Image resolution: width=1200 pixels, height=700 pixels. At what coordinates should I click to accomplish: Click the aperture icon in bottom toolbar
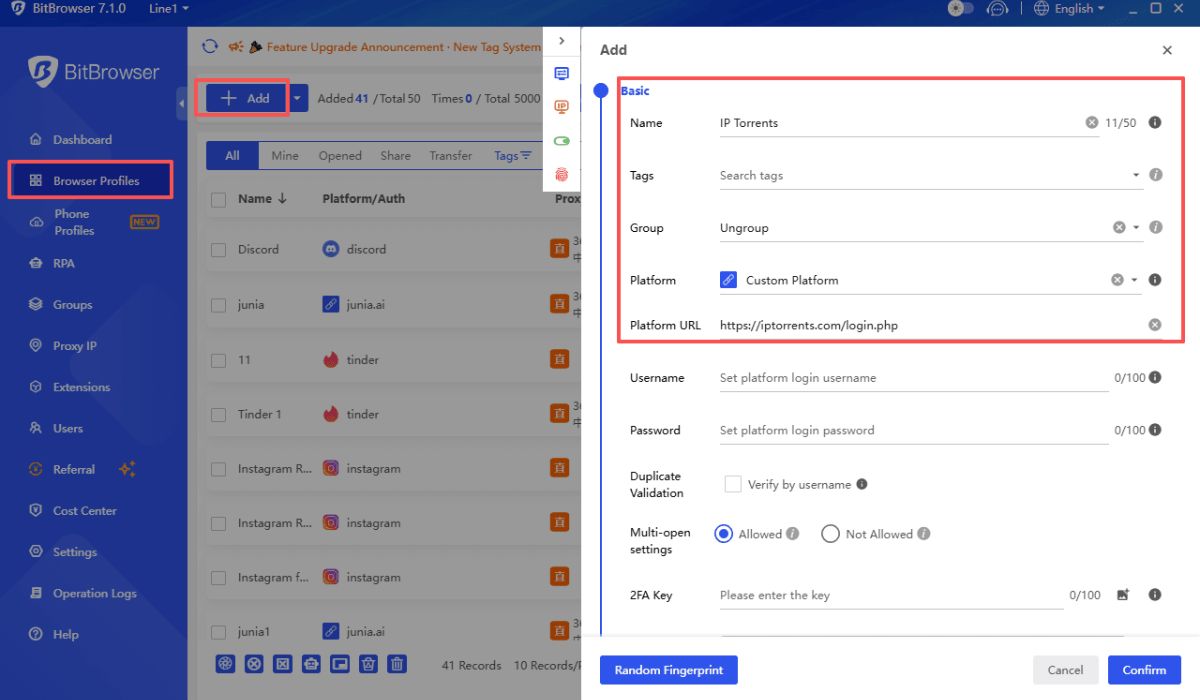[x=226, y=663]
